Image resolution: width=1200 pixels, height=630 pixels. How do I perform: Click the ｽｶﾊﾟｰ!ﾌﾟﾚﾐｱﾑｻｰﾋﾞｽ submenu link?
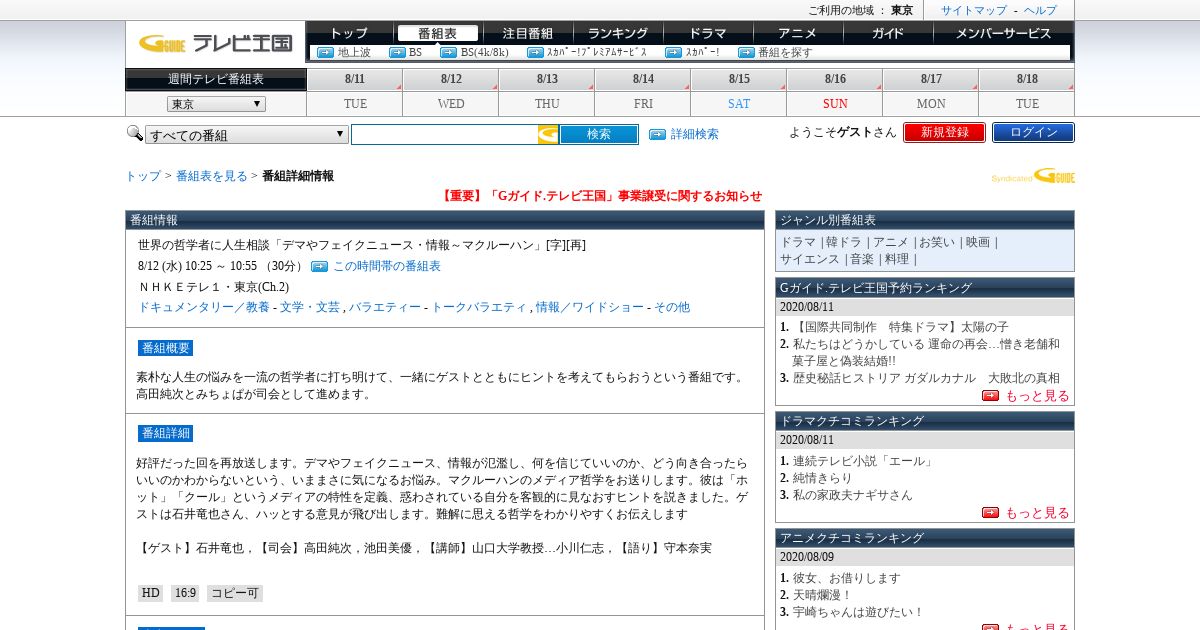[597, 52]
